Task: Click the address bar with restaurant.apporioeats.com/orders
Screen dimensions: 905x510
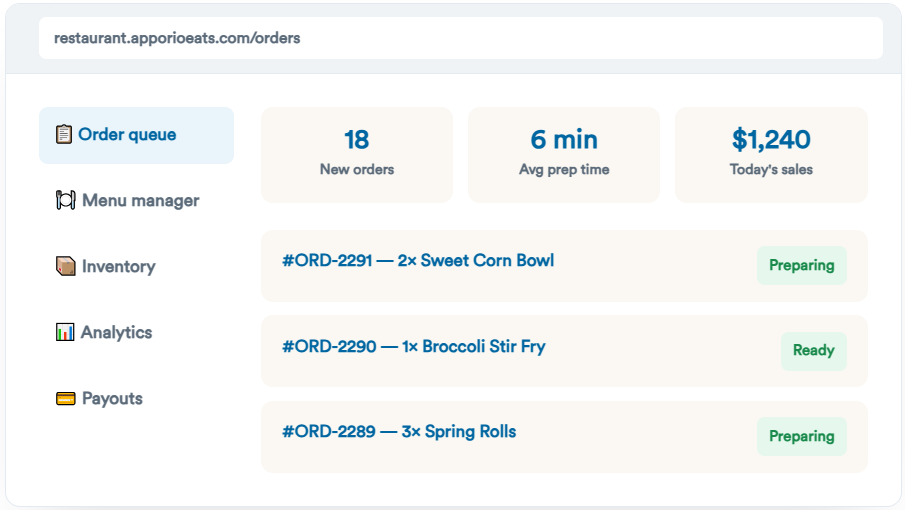Action: [x=461, y=38]
